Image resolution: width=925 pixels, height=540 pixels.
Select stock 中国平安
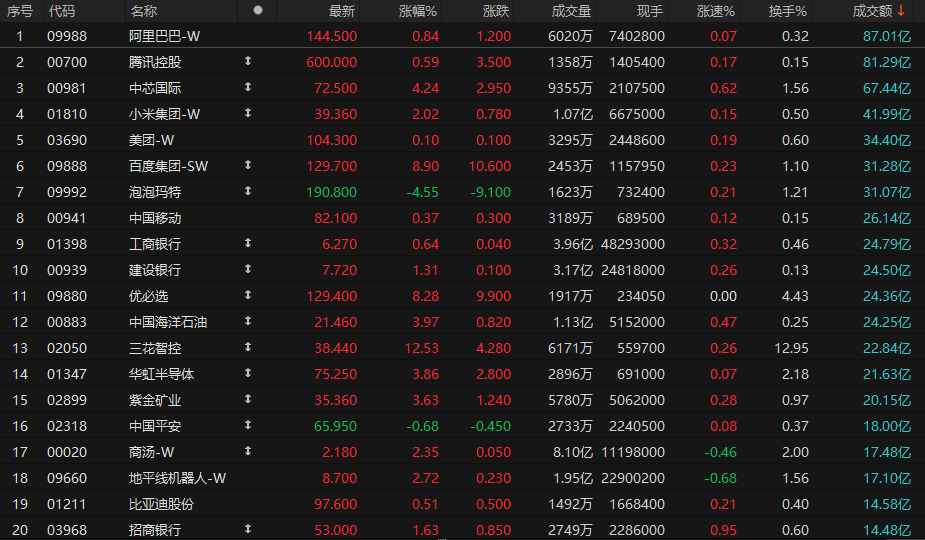point(155,426)
